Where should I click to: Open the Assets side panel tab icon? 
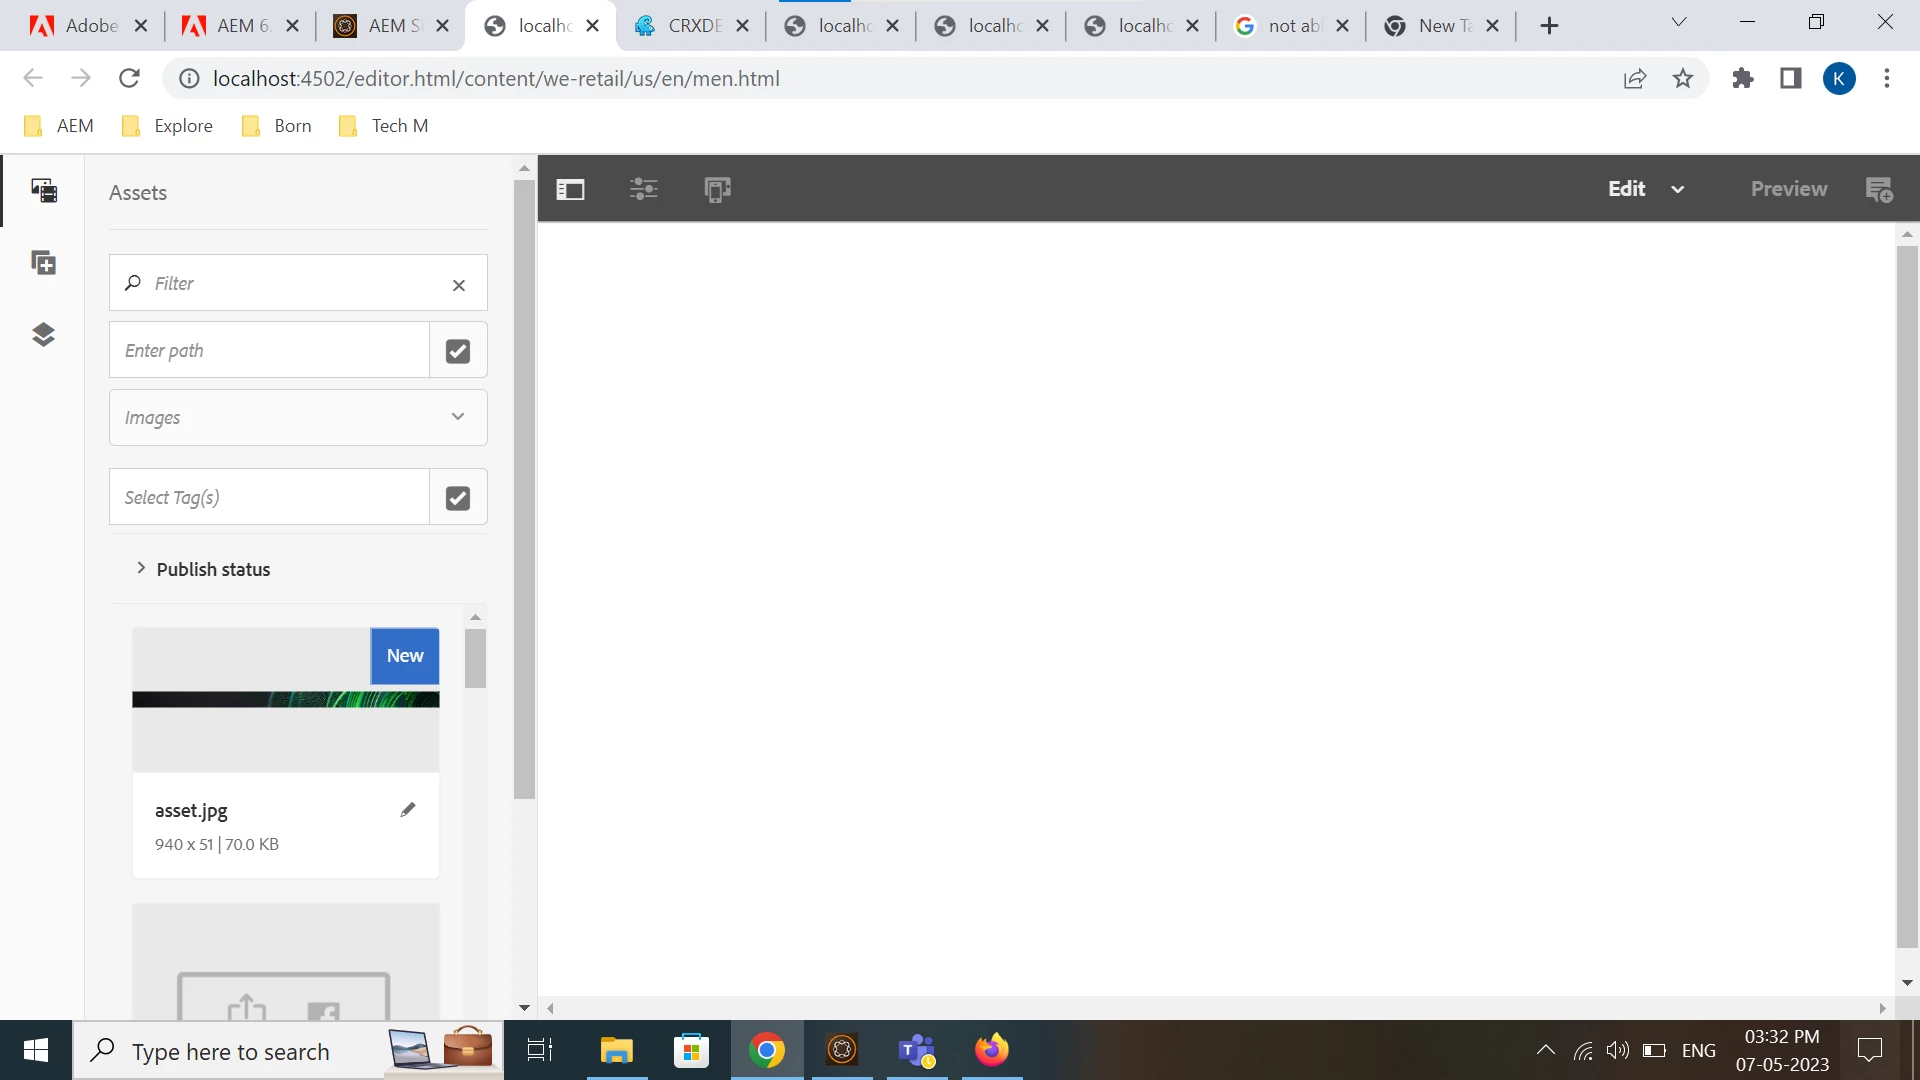(x=43, y=190)
